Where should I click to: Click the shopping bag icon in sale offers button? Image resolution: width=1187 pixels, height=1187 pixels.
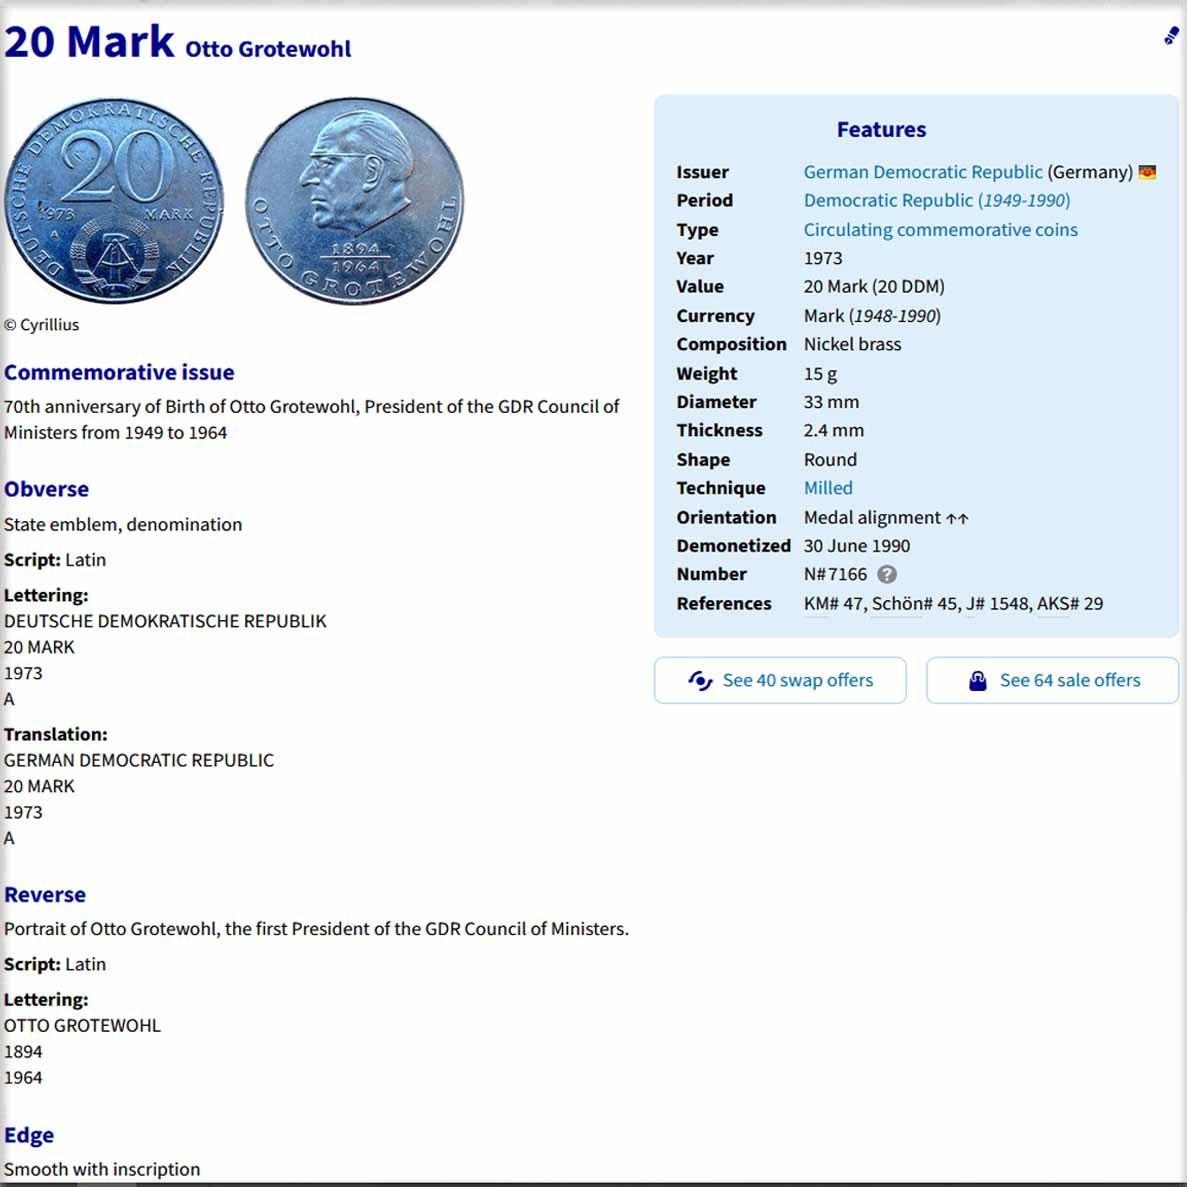[977, 681]
